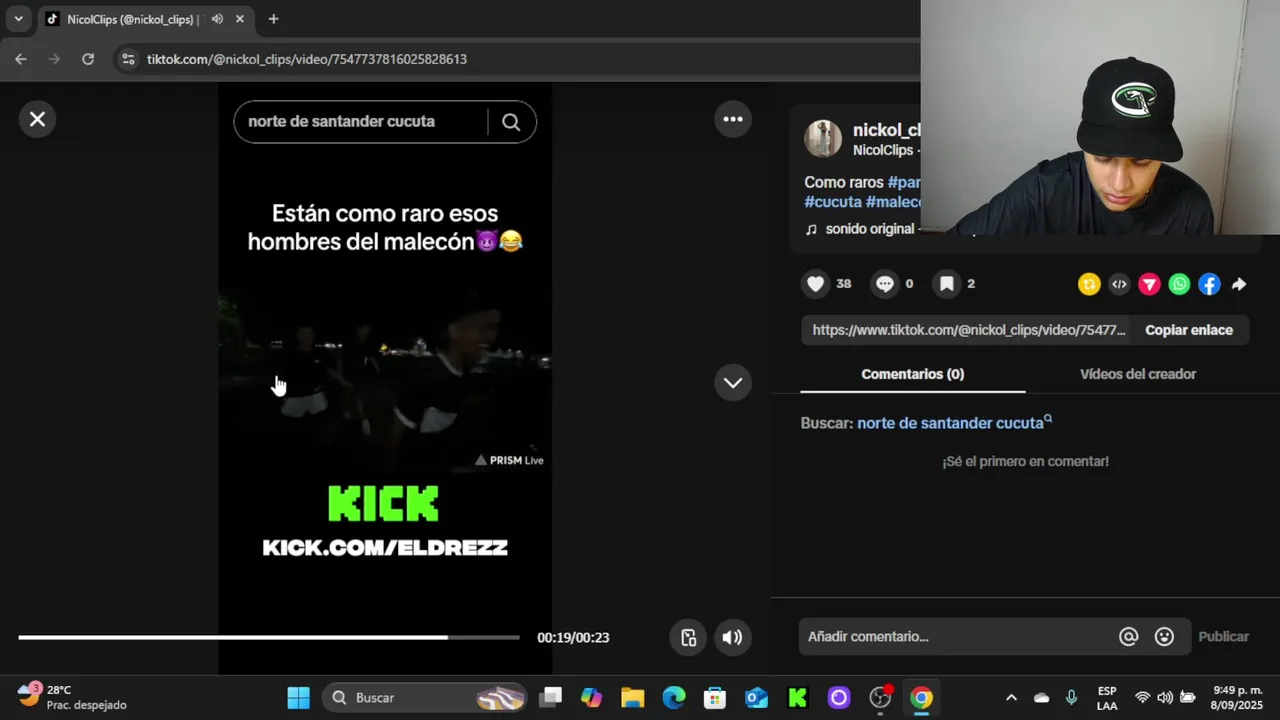Screen dimensions: 1280x720
Task: Close the NicolClips browser tab
Action: pos(240,19)
